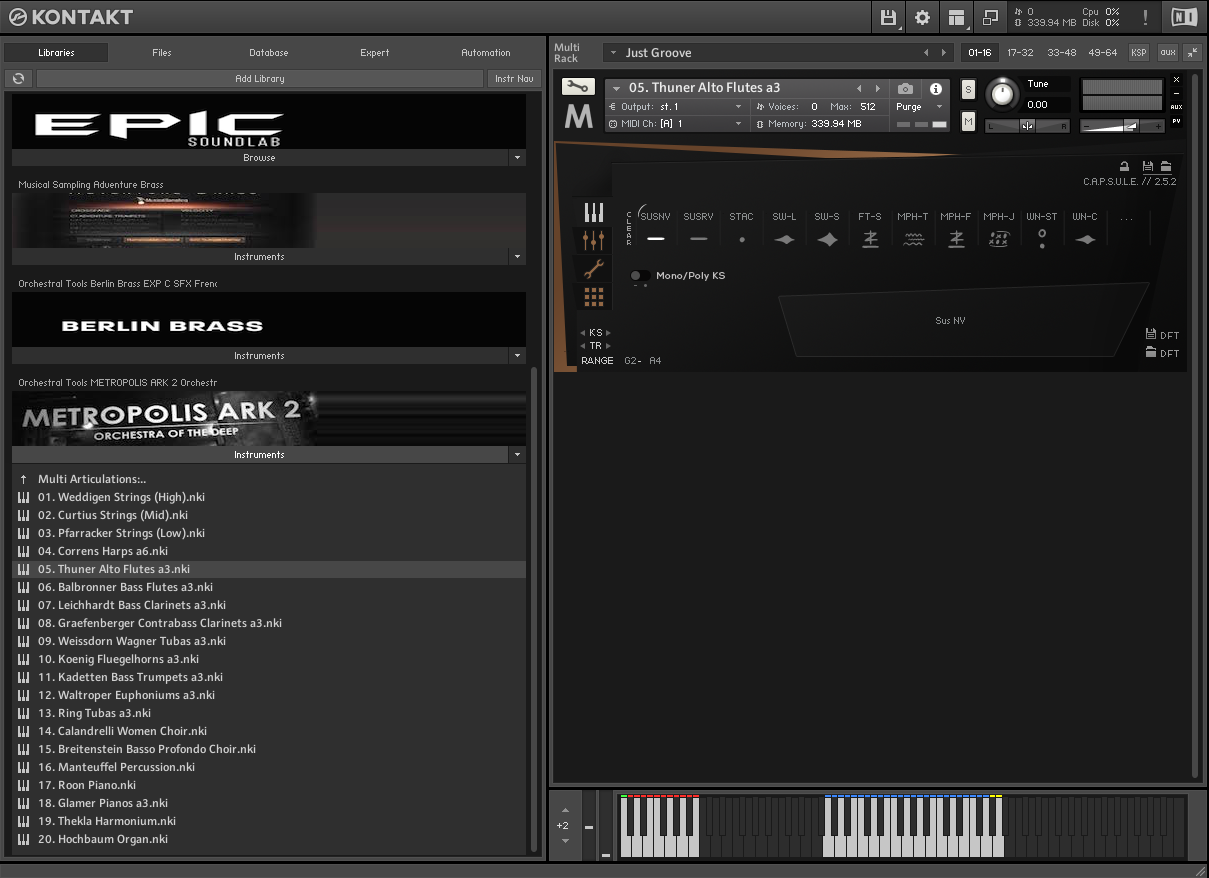
Task: Open the mixer faders view icon
Action: pyautogui.click(x=594, y=240)
